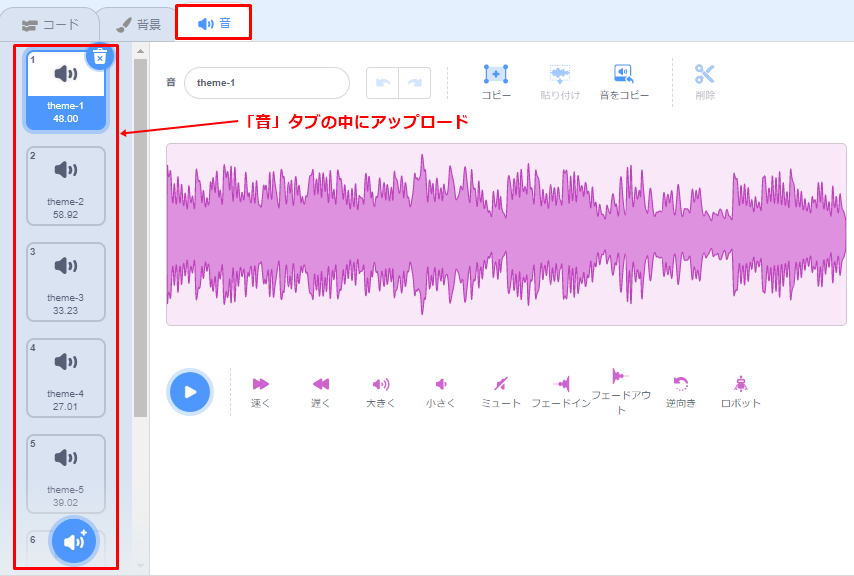Image resolution: width=854 pixels, height=576 pixels.
Task: Apply the ロボット robot effect
Action: click(741, 392)
